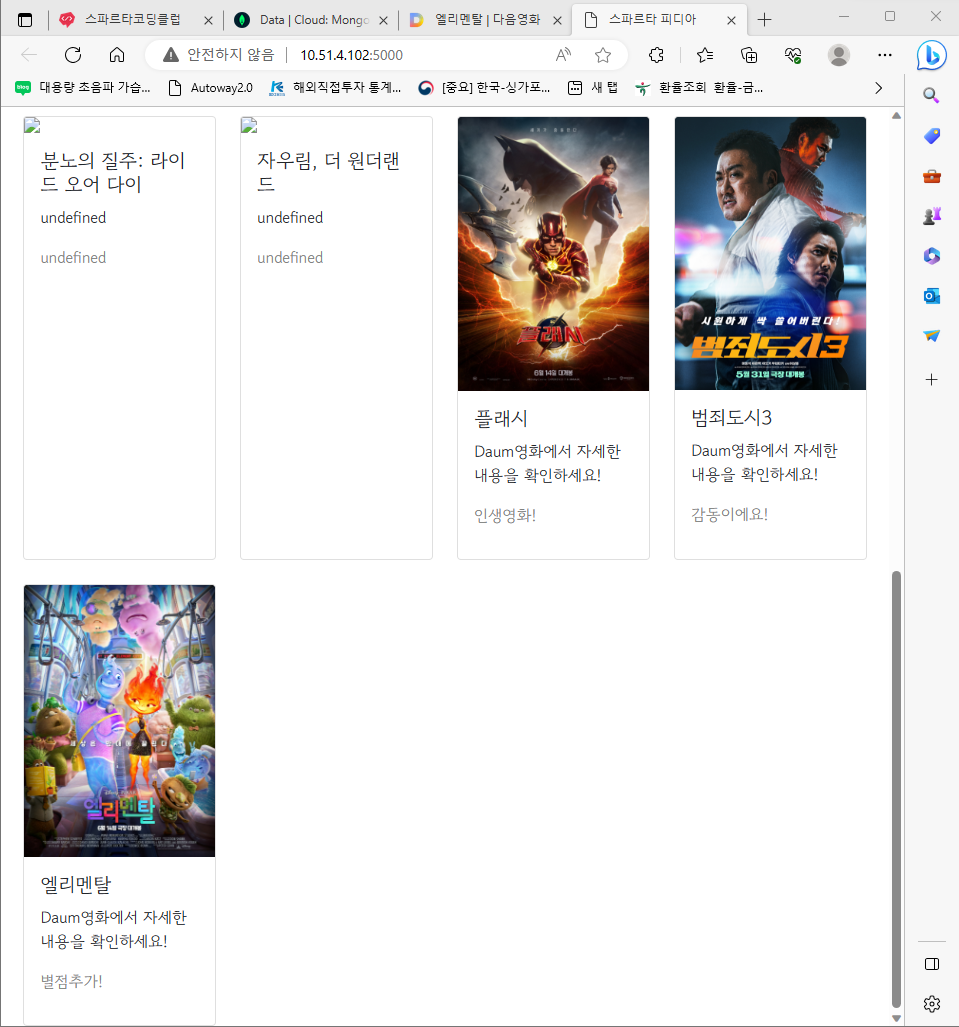Close the 엘리멘탈 | 다음영화 tab
Viewport: 959px width, 1027px height.
coord(557,20)
